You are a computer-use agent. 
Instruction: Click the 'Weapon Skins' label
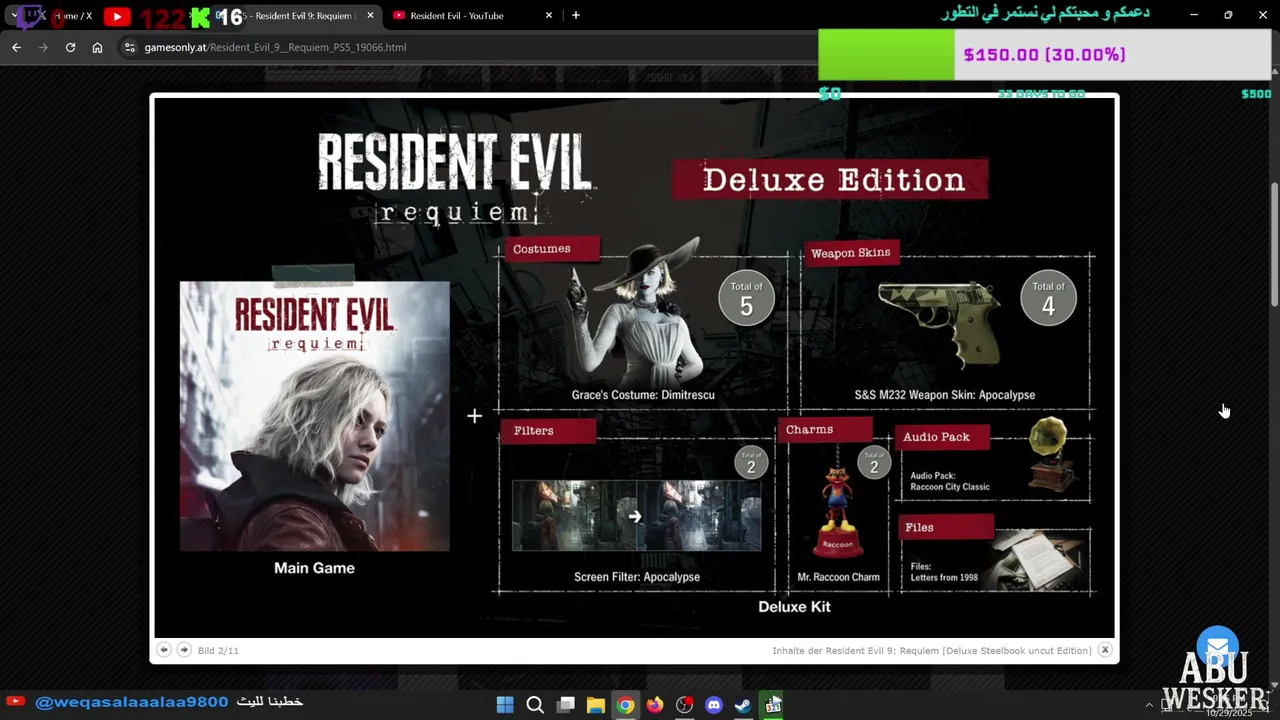850,253
